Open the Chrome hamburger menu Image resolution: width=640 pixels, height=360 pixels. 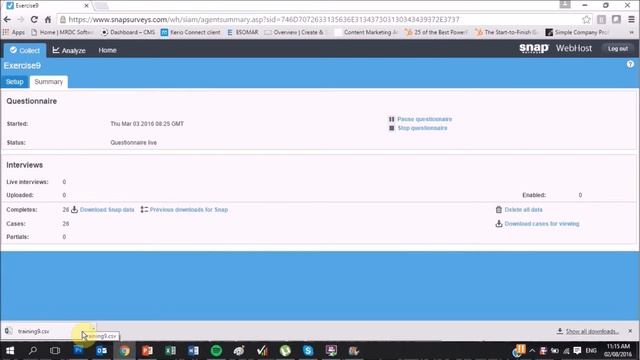click(631, 20)
